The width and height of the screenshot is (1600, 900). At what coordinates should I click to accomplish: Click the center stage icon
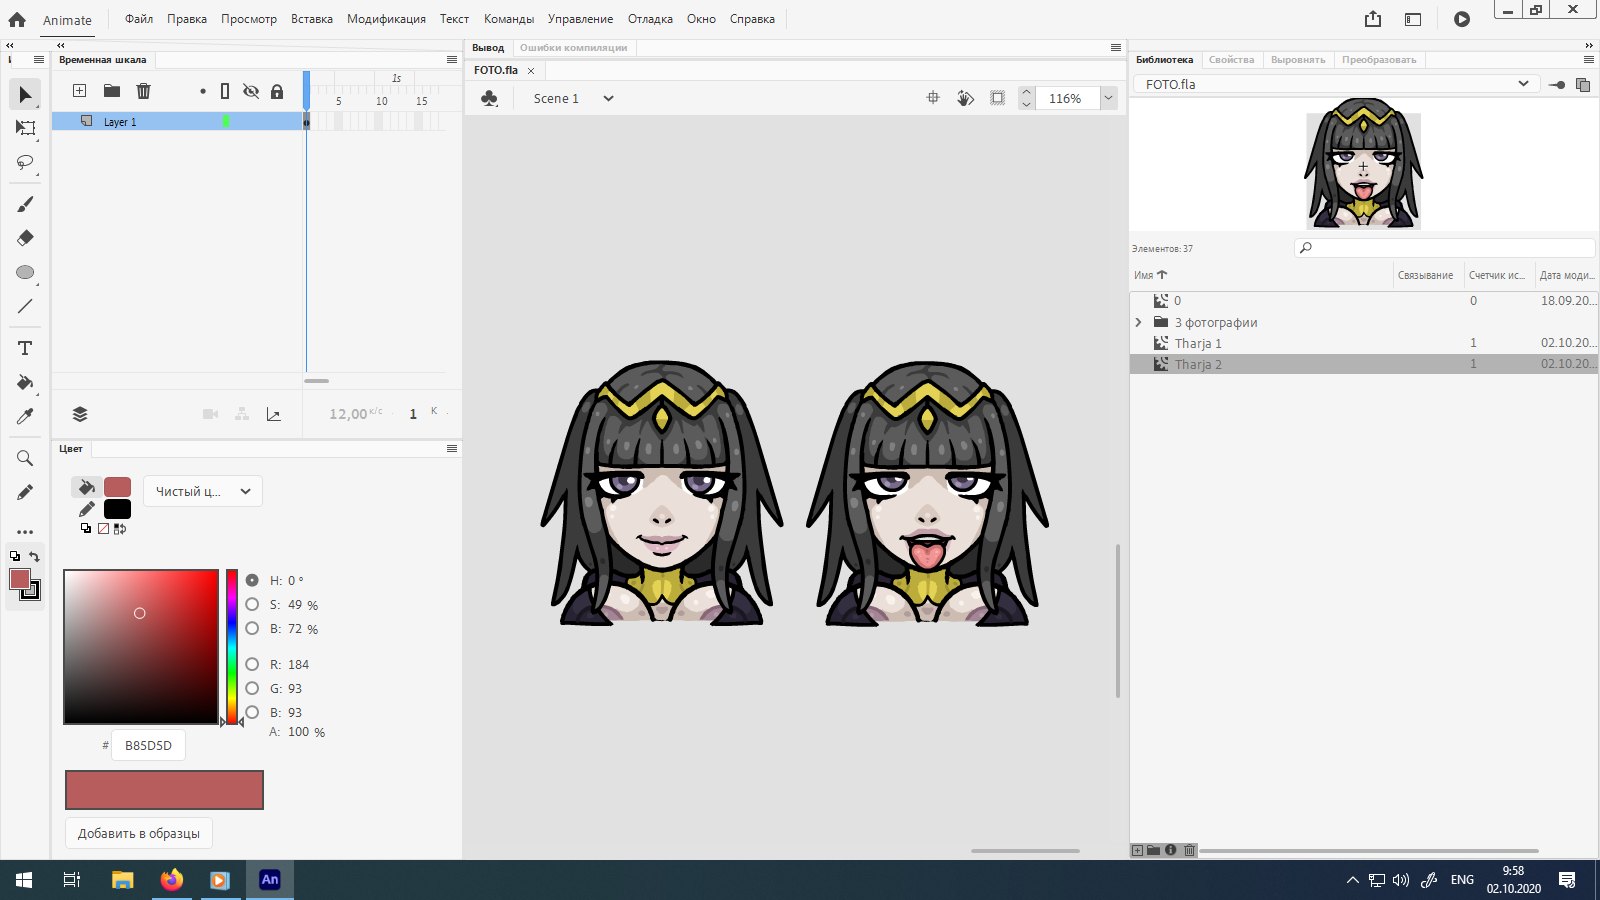[933, 98]
